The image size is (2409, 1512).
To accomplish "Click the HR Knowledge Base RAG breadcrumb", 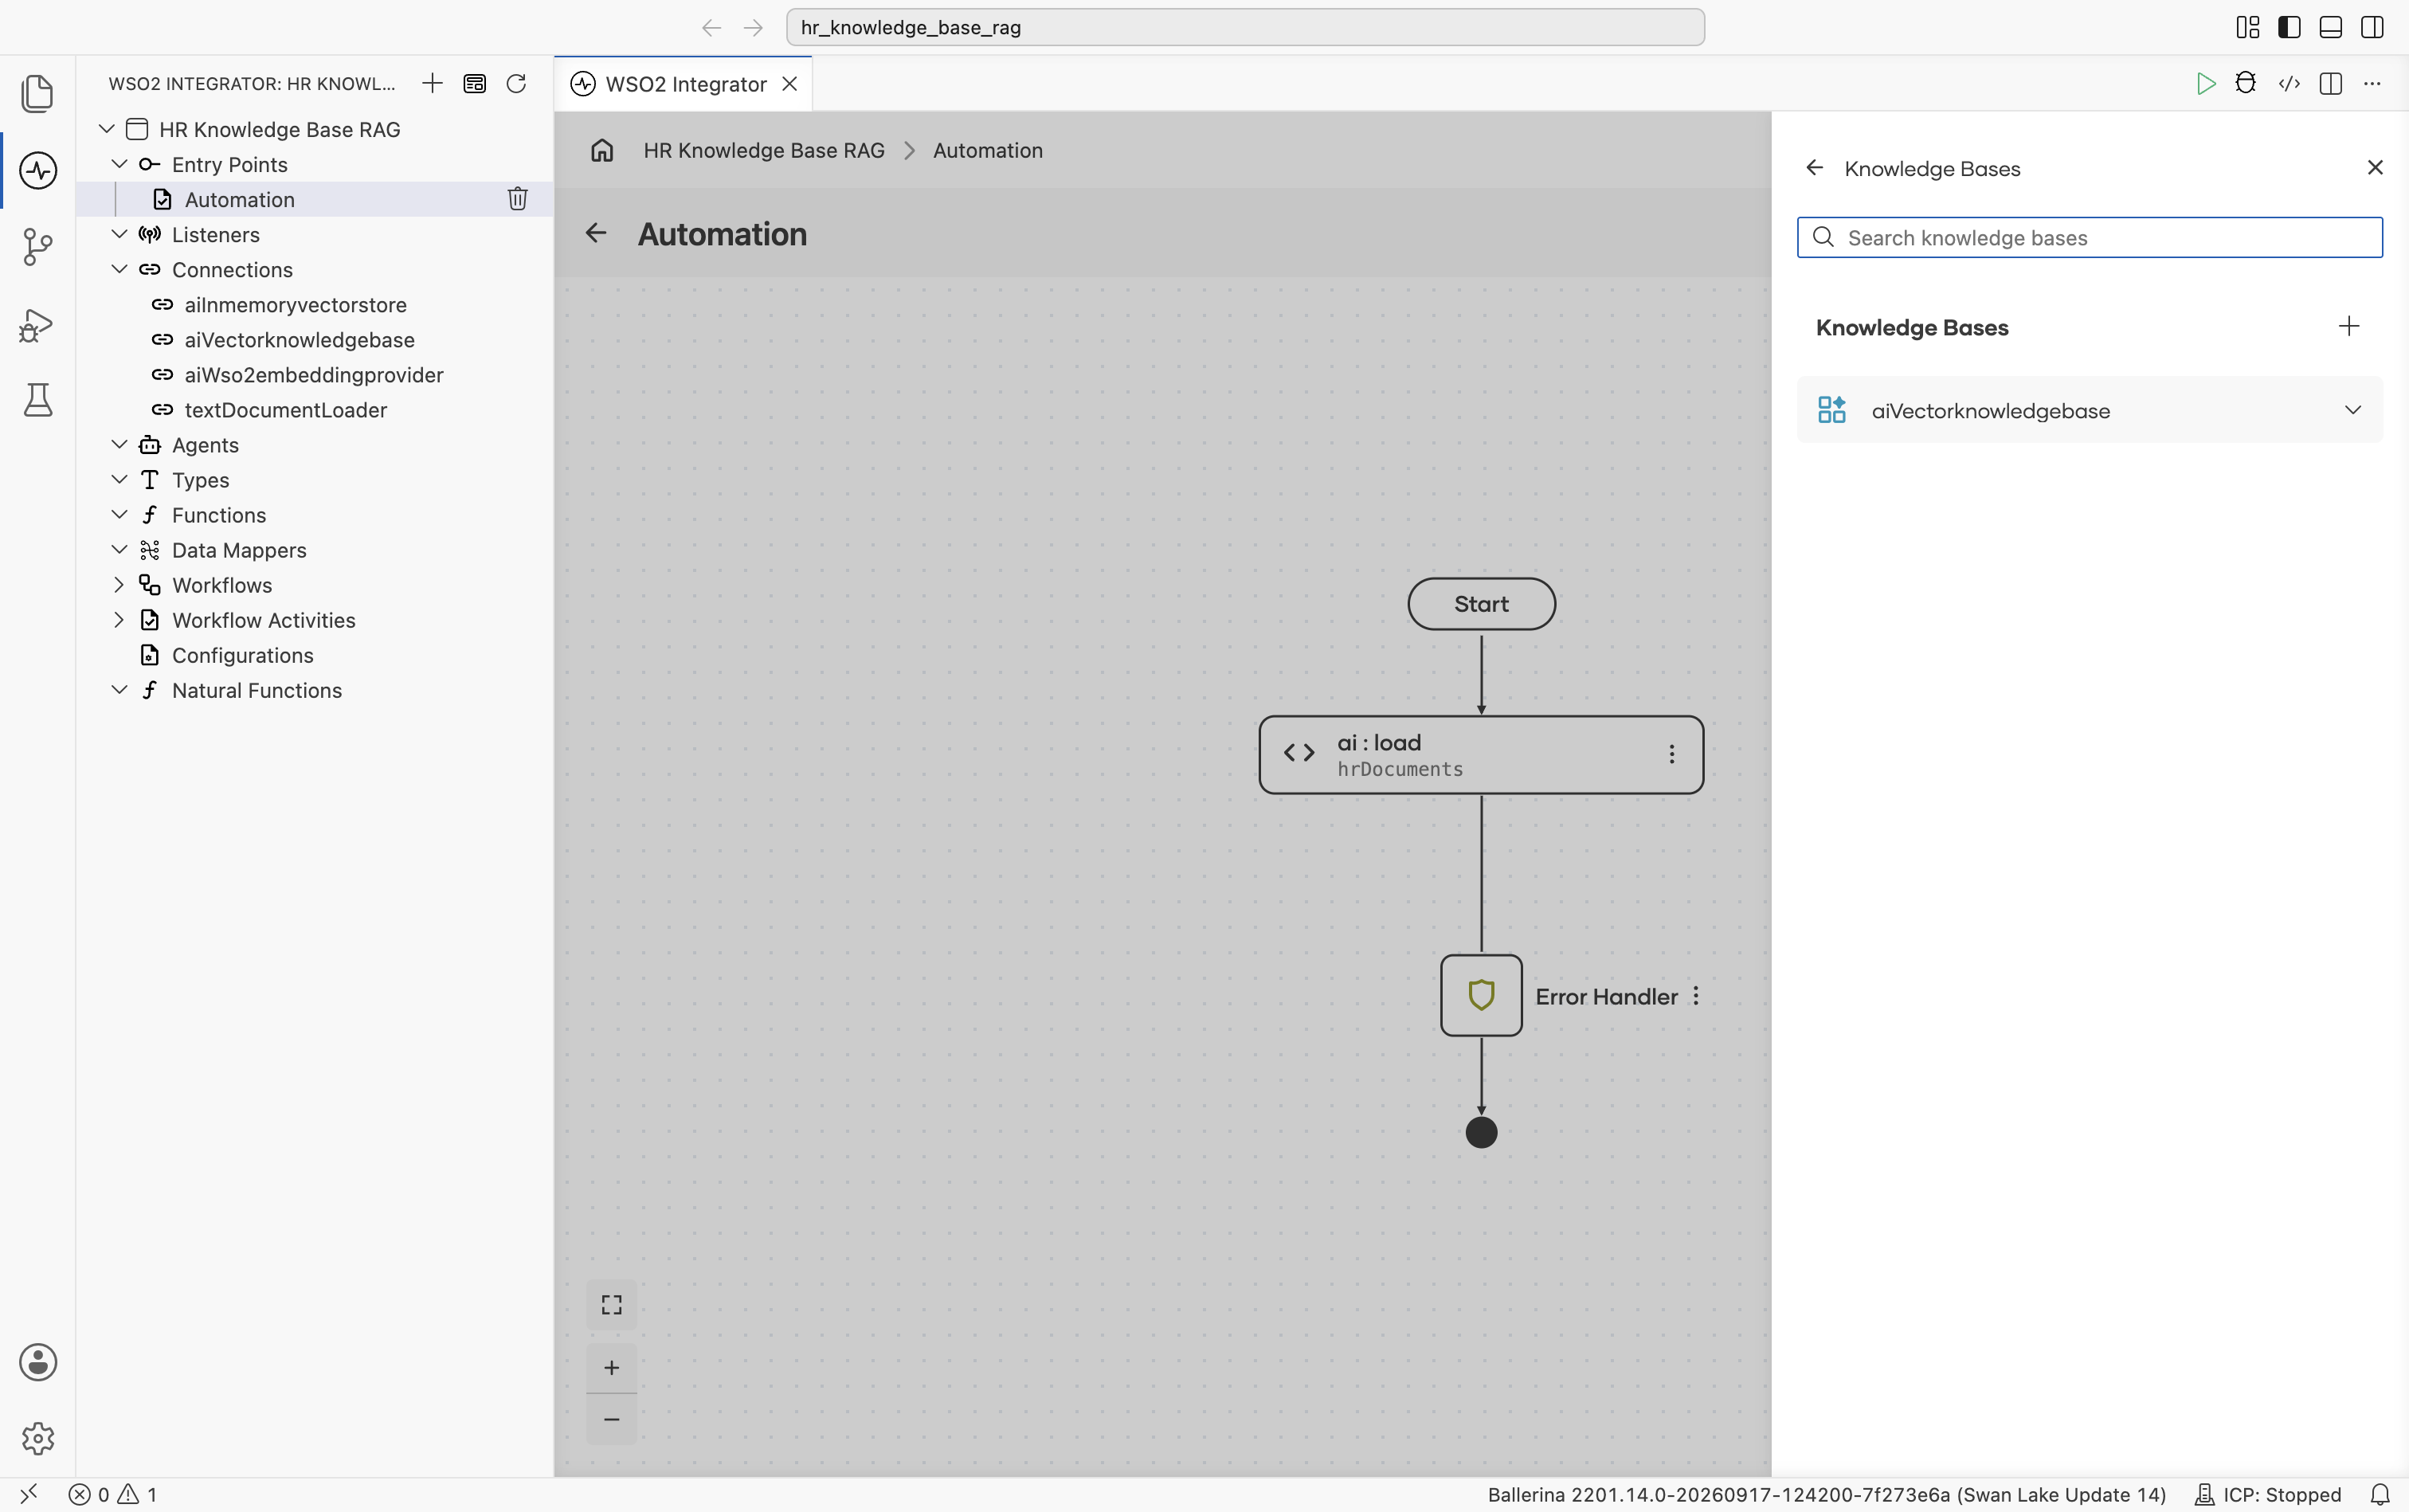I will coord(764,150).
